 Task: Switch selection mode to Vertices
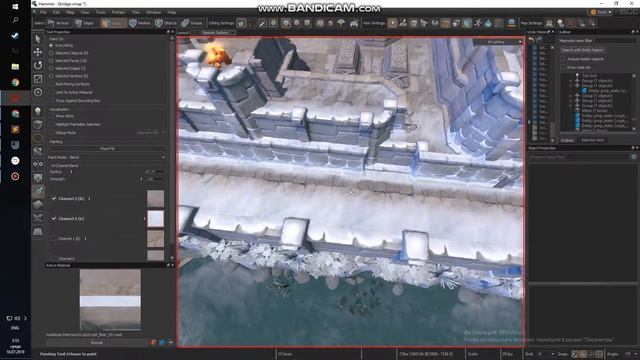58,23
